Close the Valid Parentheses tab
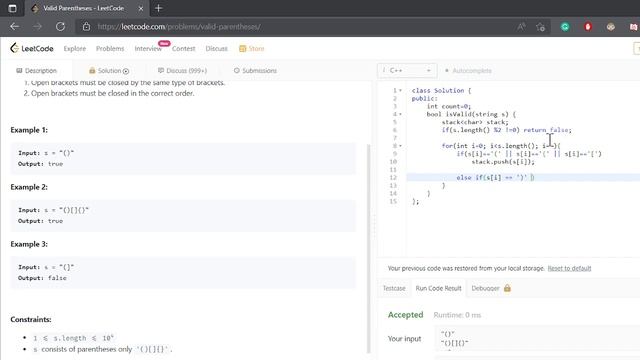 141,8
